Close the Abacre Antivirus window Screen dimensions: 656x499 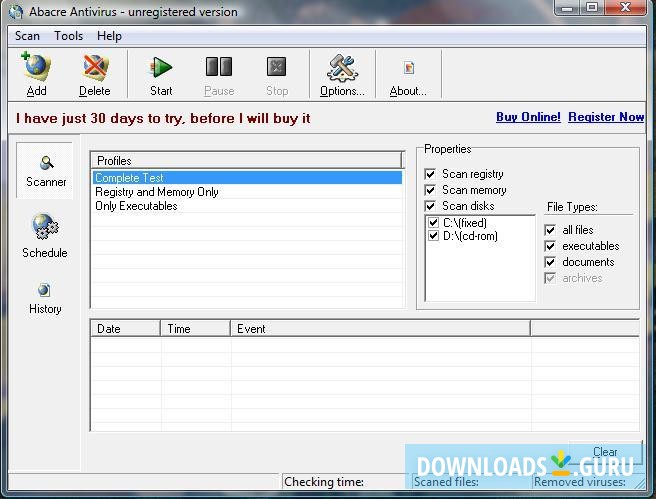[x=625, y=8]
